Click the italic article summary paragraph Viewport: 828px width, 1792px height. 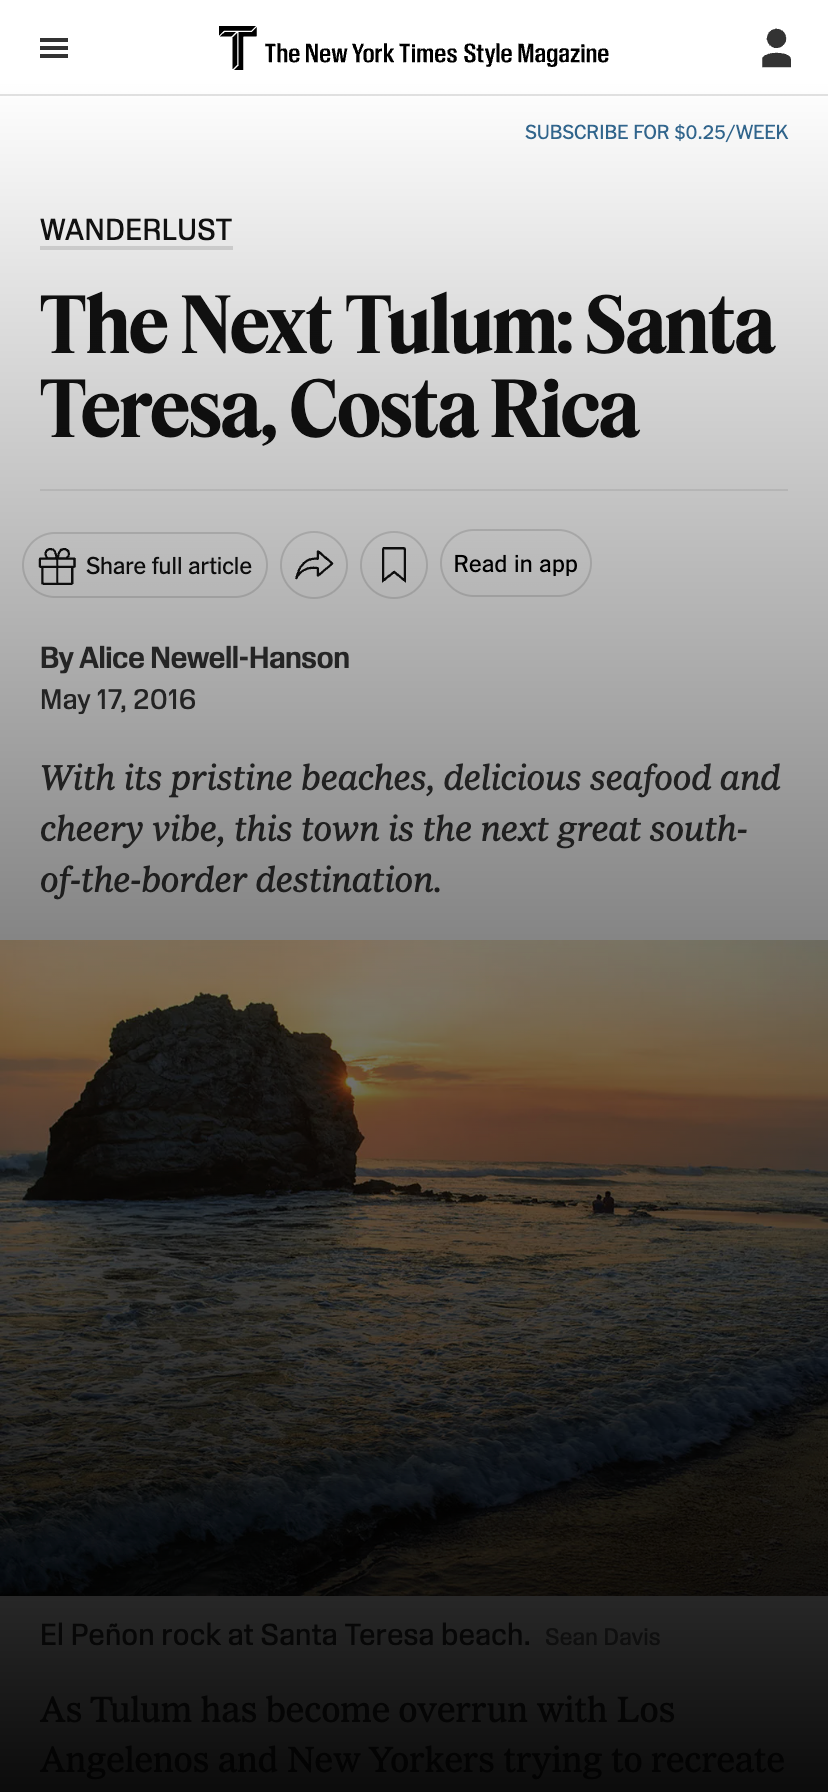(410, 829)
